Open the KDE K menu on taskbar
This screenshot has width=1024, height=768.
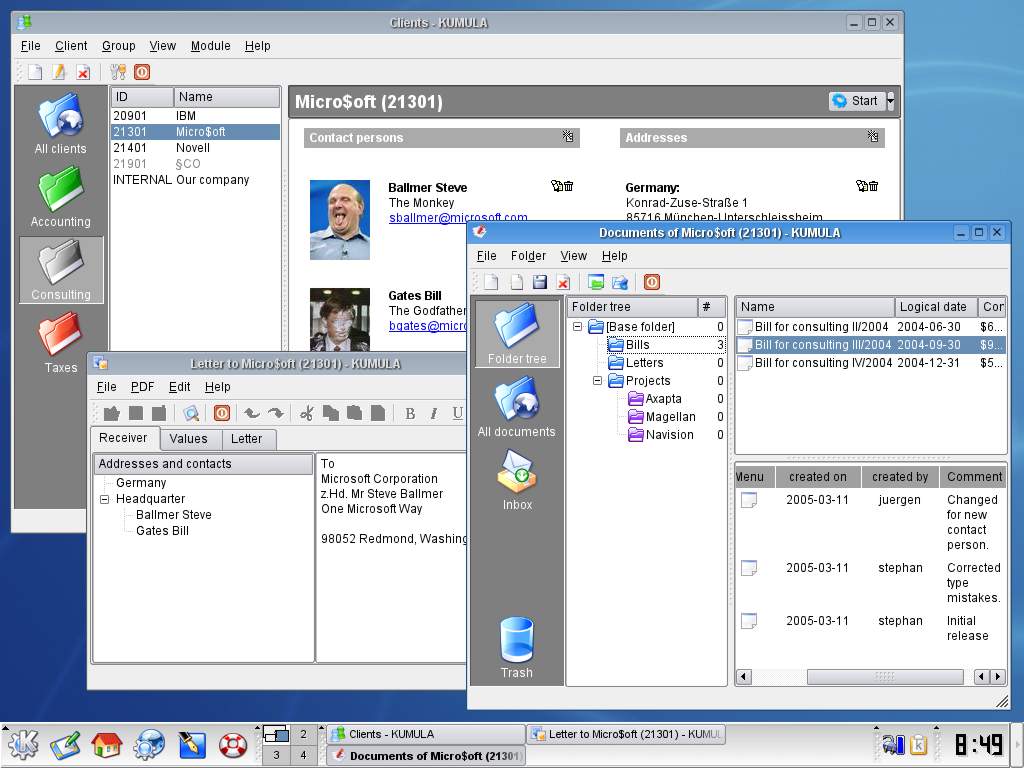[x=22, y=744]
